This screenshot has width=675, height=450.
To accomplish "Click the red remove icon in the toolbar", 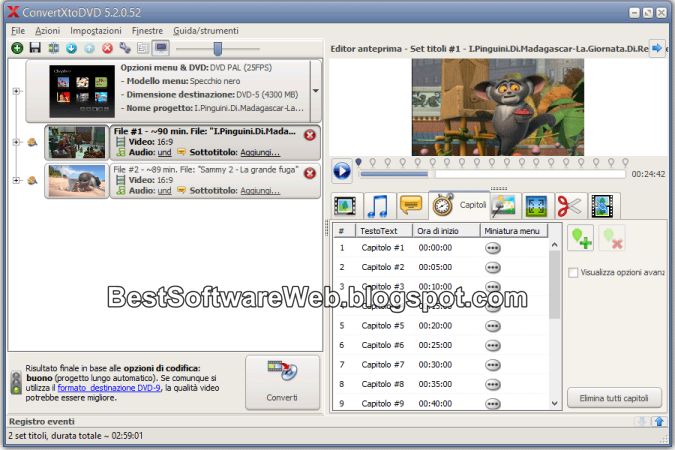I will coord(108,48).
